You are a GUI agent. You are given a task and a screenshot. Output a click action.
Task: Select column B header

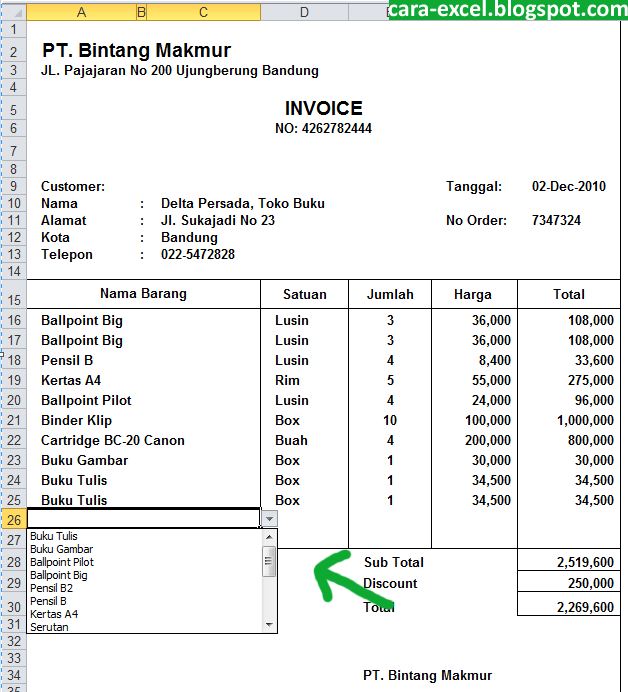click(x=141, y=12)
